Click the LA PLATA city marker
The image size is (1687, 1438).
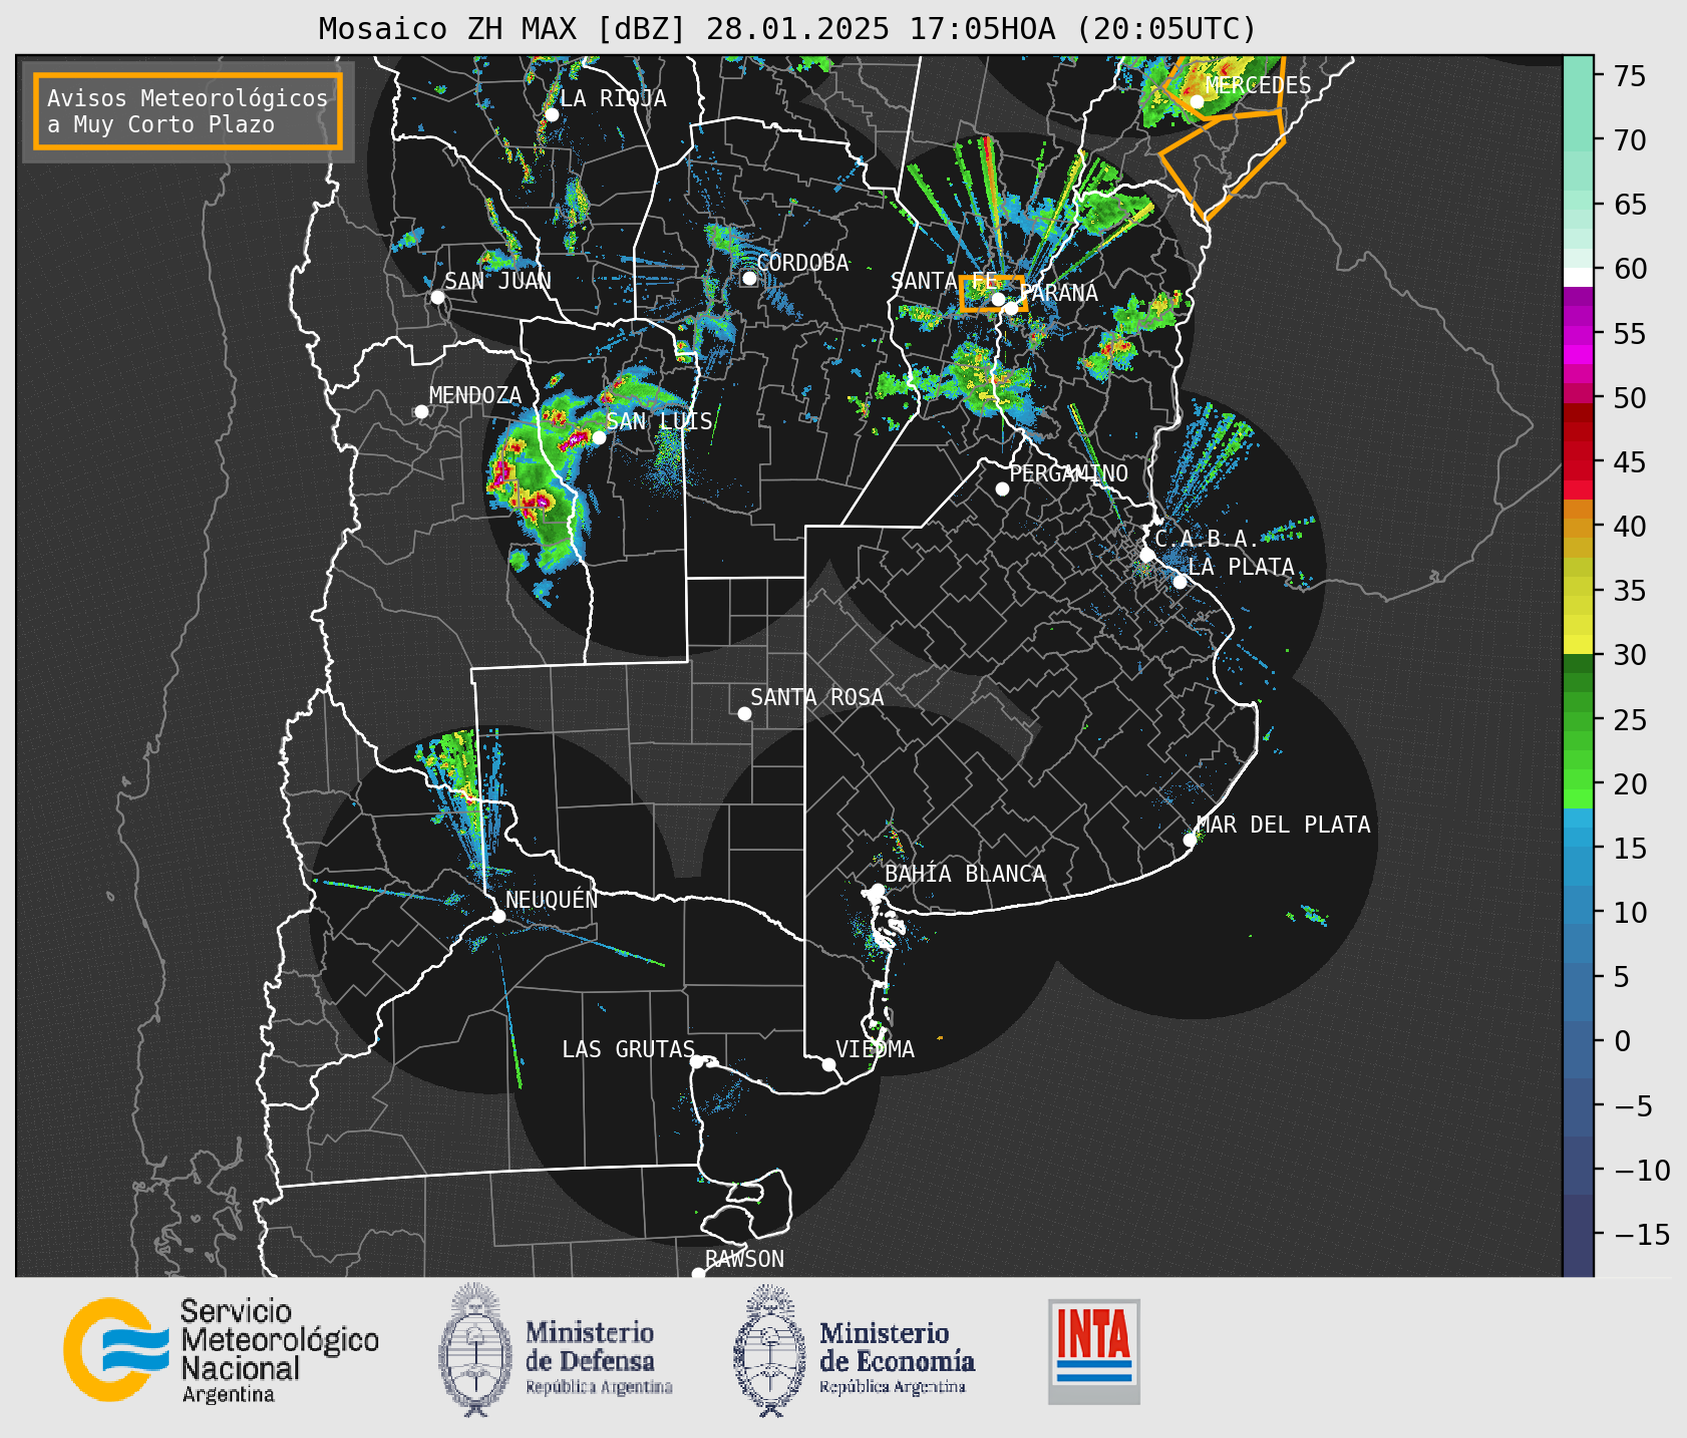[x=1180, y=582]
